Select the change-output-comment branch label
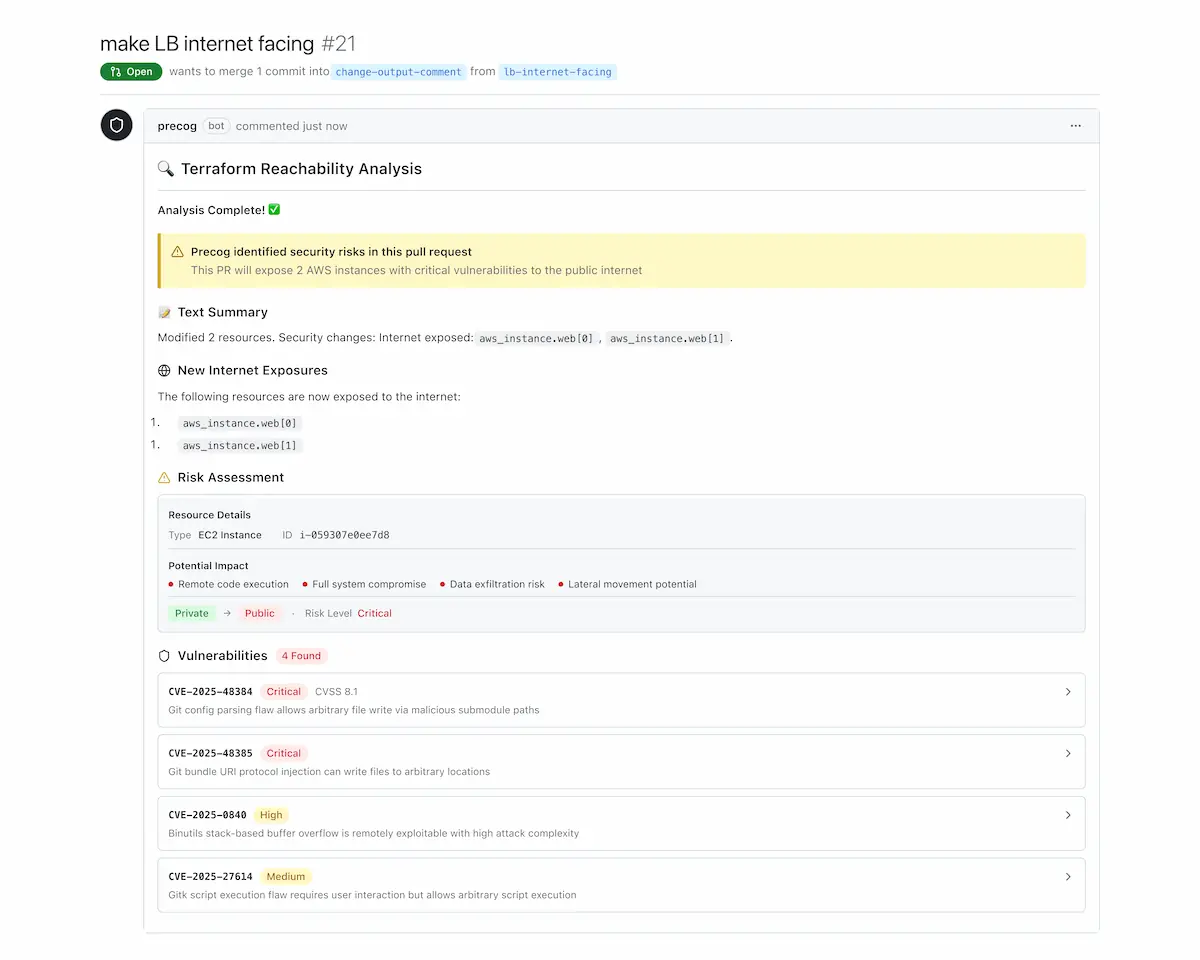The image size is (1200, 960). [398, 71]
